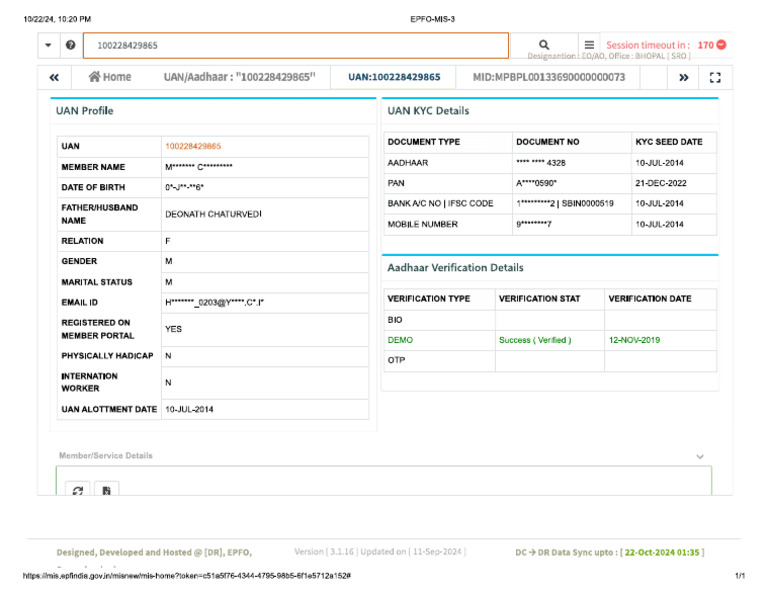Click the Version 3.1.16 footer text
The height and width of the screenshot is (594, 768).
(380, 552)
